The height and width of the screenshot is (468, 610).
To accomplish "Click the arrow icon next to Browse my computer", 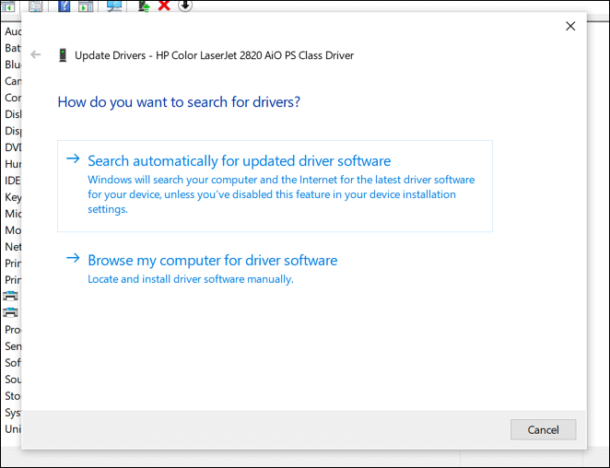I will pyautogui.click(x=73, y=258).
